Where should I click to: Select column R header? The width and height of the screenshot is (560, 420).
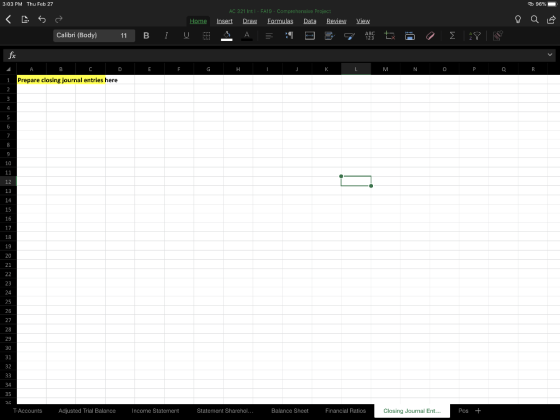[533, 69]
